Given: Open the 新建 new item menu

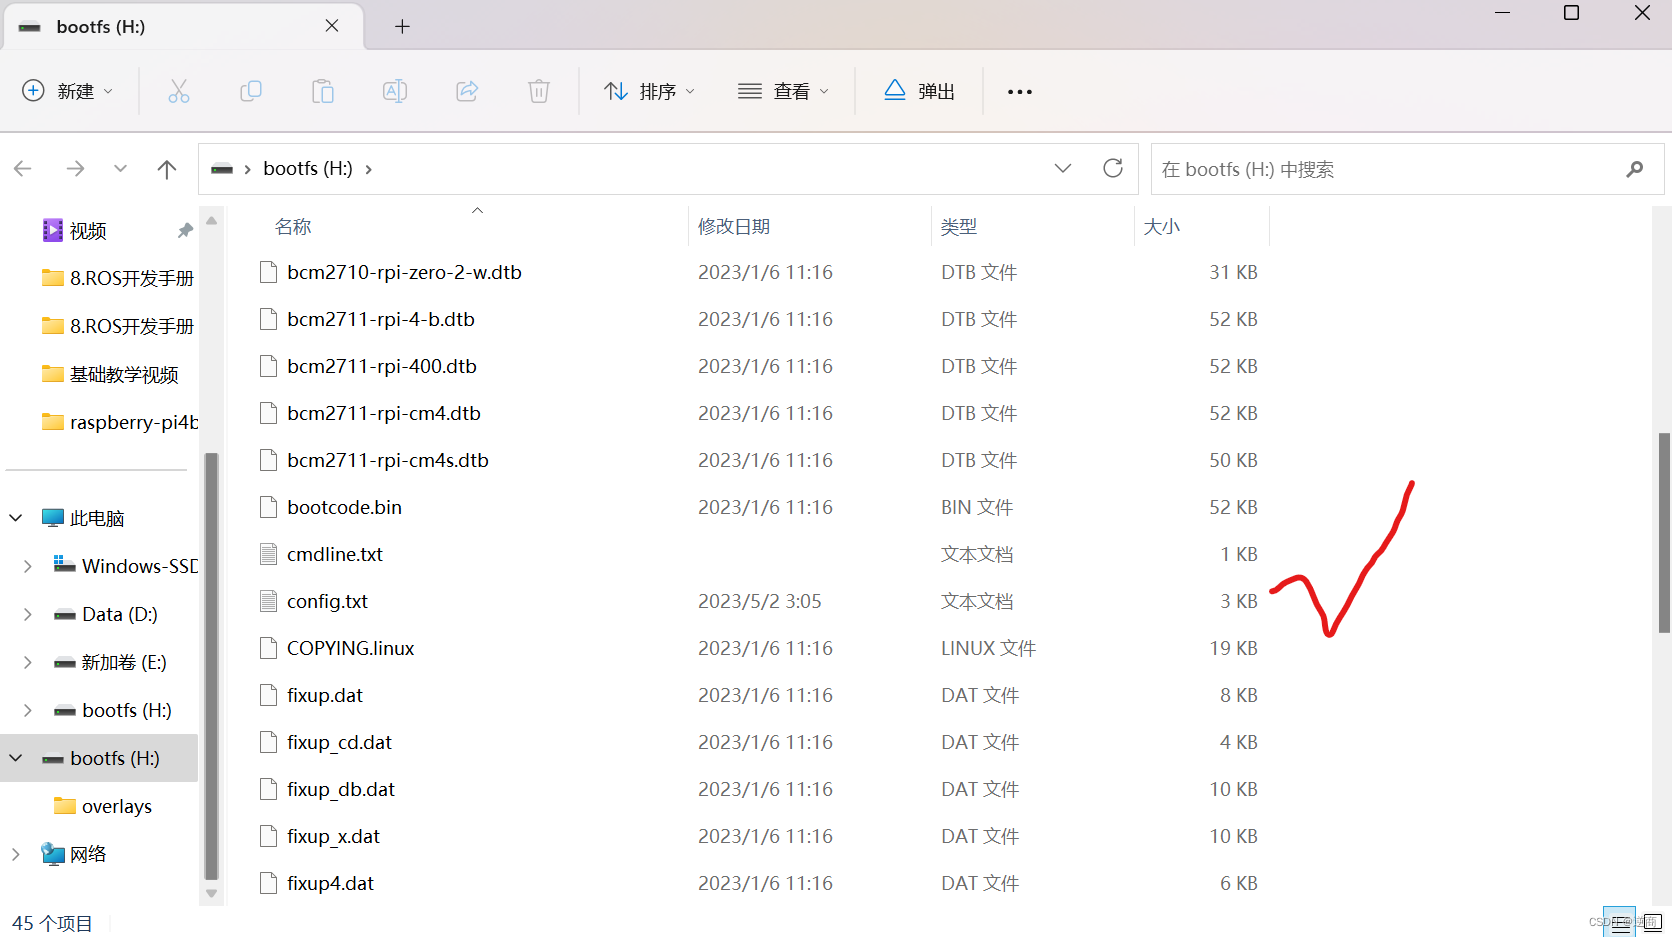Looking at the screenshot, I should pyautogui.click(x=67, y=90).
